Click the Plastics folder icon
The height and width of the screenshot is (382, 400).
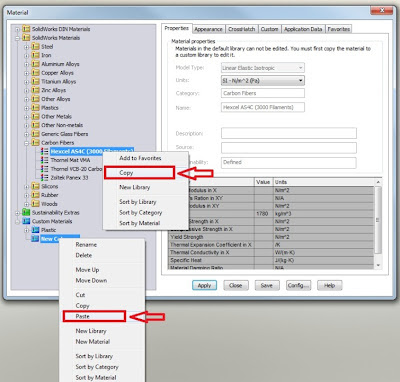(x=35, y=107)
